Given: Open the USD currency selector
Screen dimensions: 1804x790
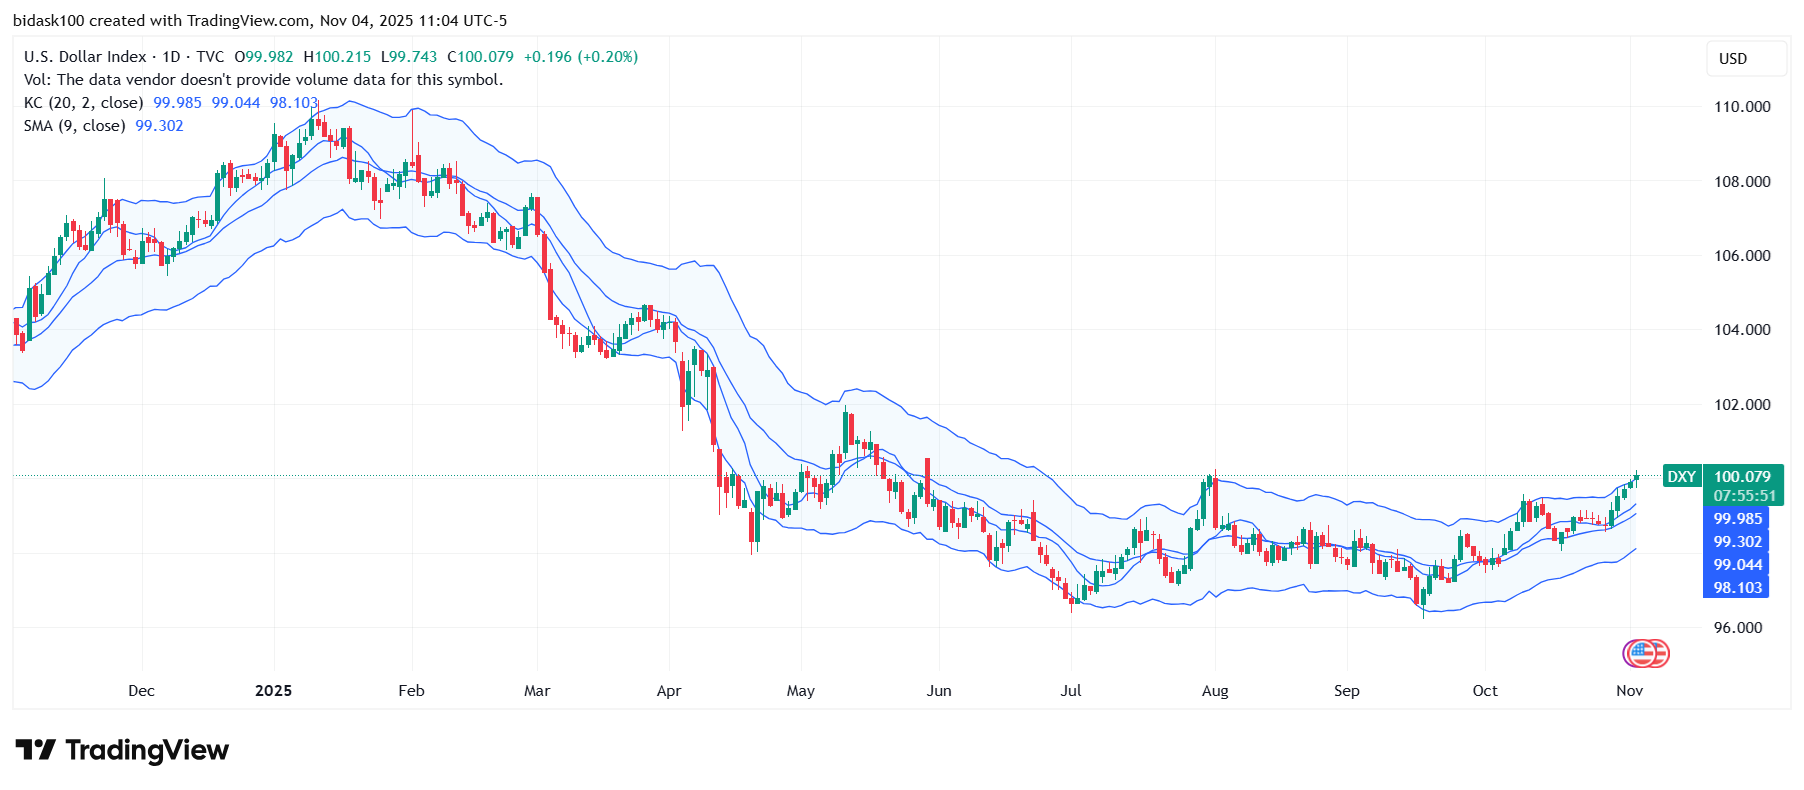Looking at the screenshot, I should pyautogui.click(x=1745, y=59).
